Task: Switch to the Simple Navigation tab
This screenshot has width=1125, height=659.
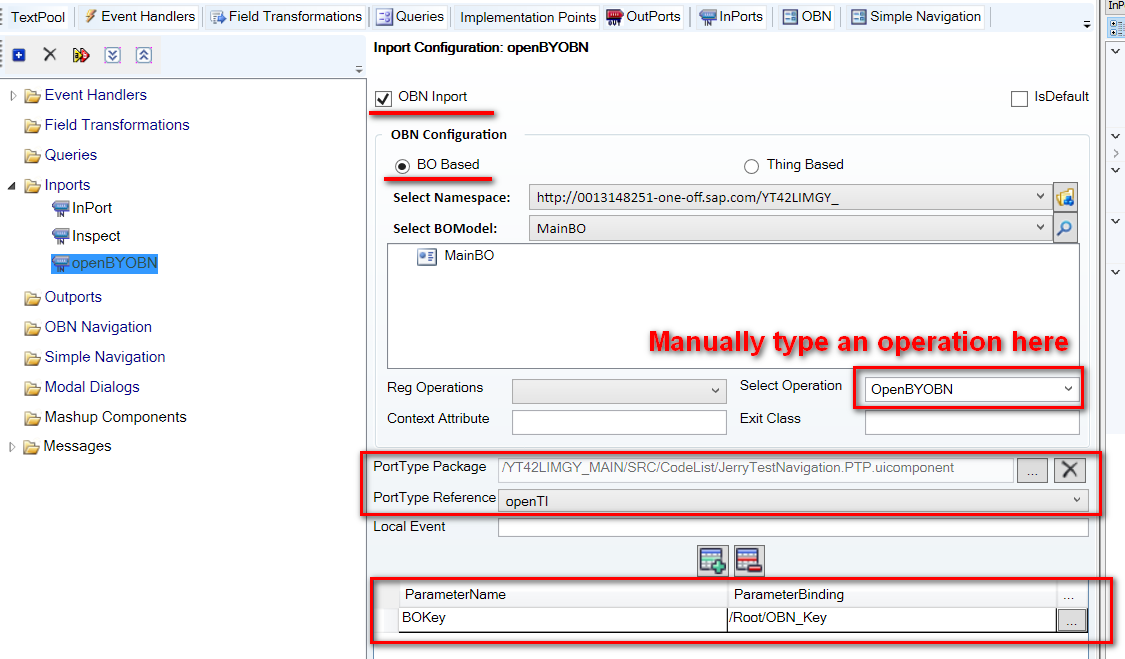Action: 916,17
